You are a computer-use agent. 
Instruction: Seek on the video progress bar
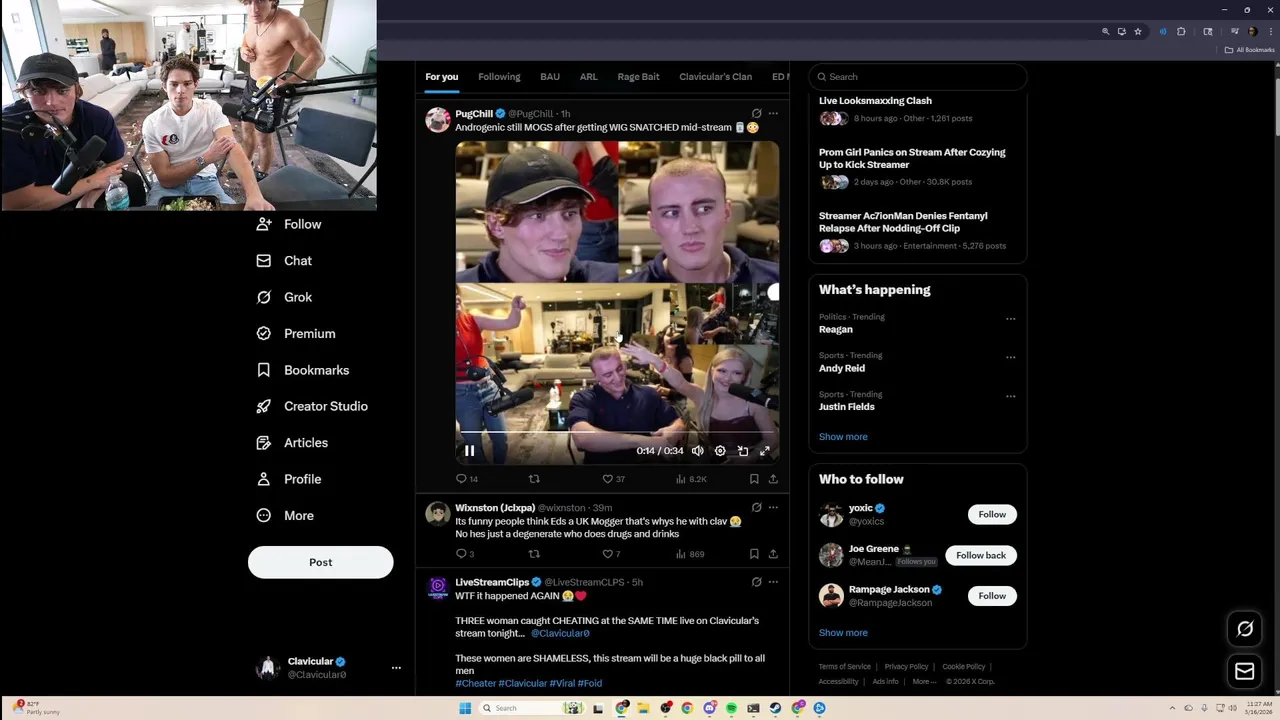click(617, 432)
